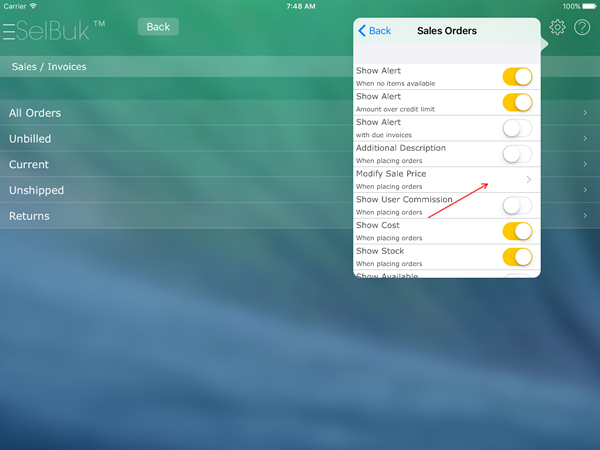The image size is (600, 450).
Task: Toggle Show Alert when no items available
Action: click(x=516, y=76)
